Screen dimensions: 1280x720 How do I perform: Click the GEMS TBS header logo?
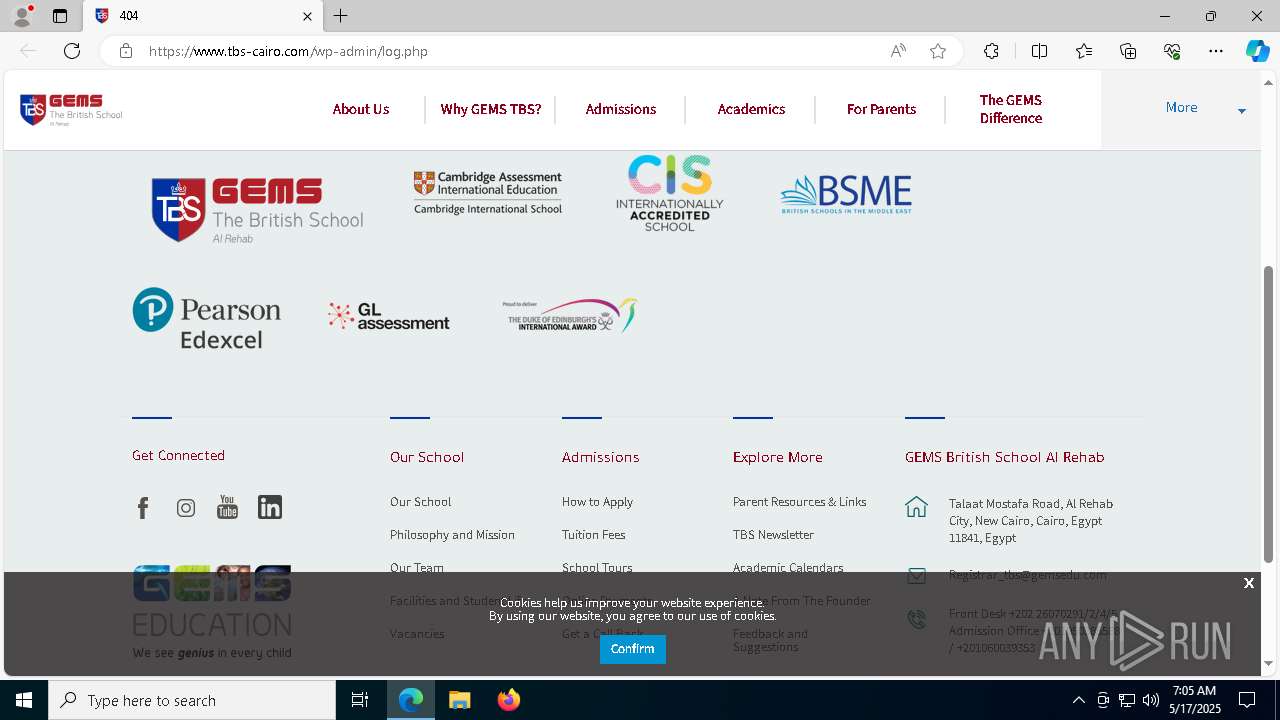pos(71,109)
